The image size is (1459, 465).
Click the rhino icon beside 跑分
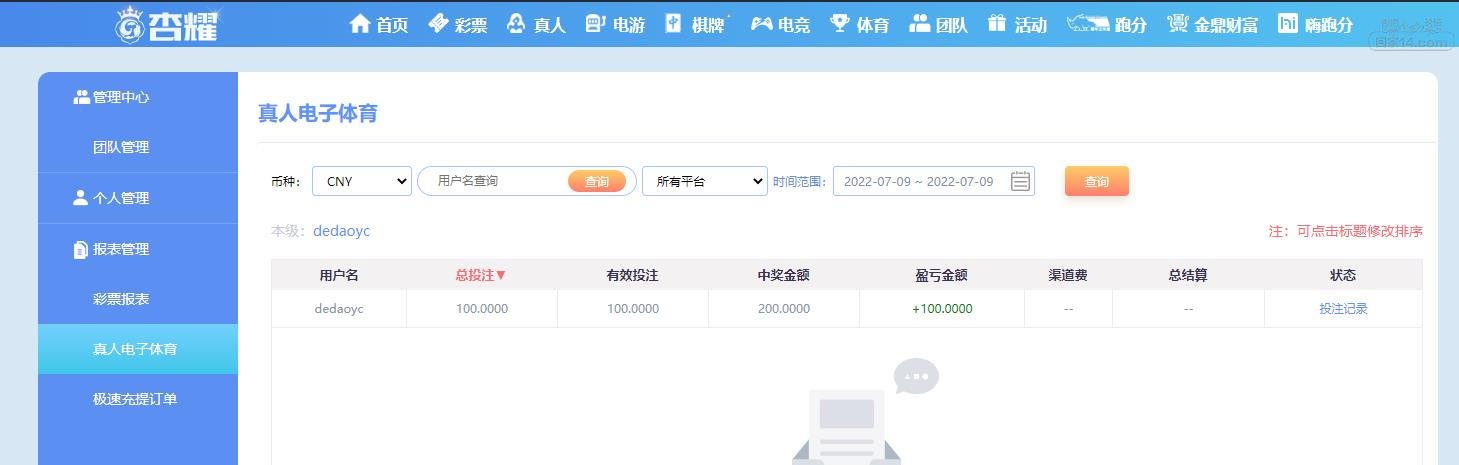pos(1088,23)
